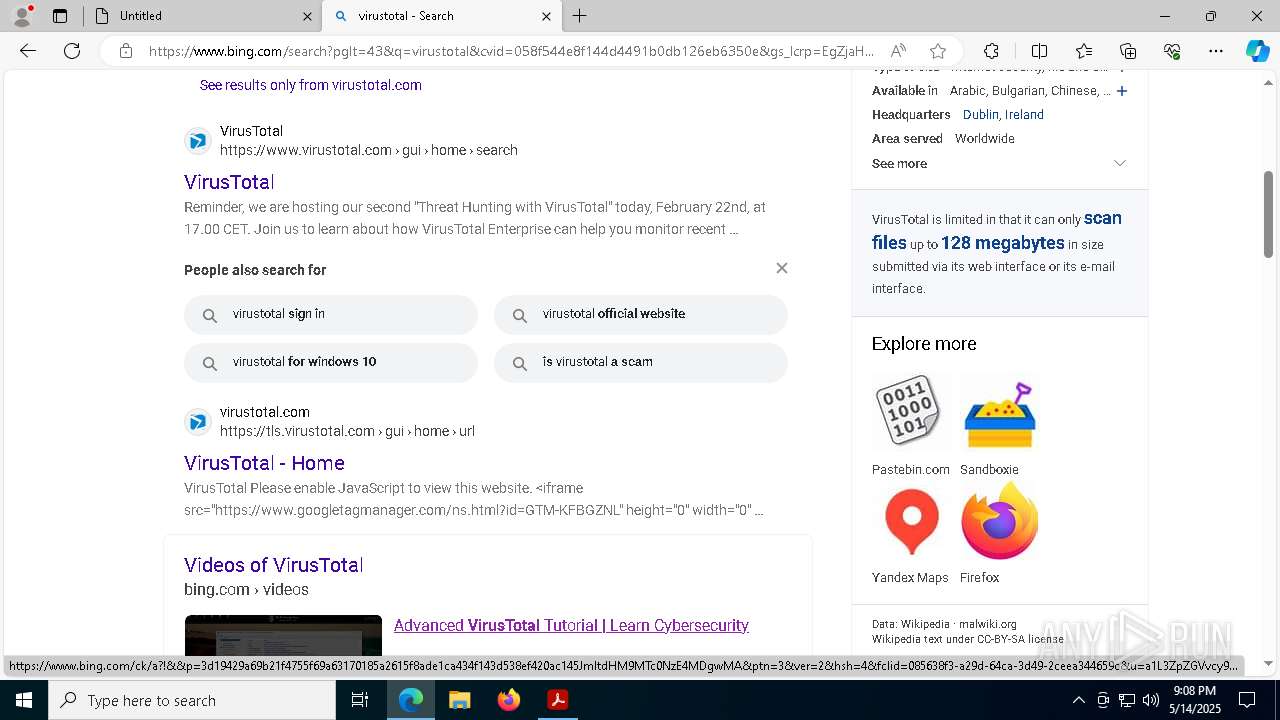Open Adobe Acrobat from taskbar
This screenshot has height=720, width=1280.
(558, 700)
